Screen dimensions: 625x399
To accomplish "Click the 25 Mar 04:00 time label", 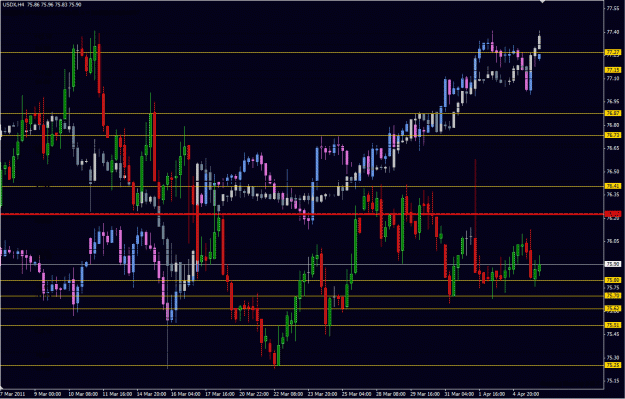I will pyautogui.click(x=357, y=394).
